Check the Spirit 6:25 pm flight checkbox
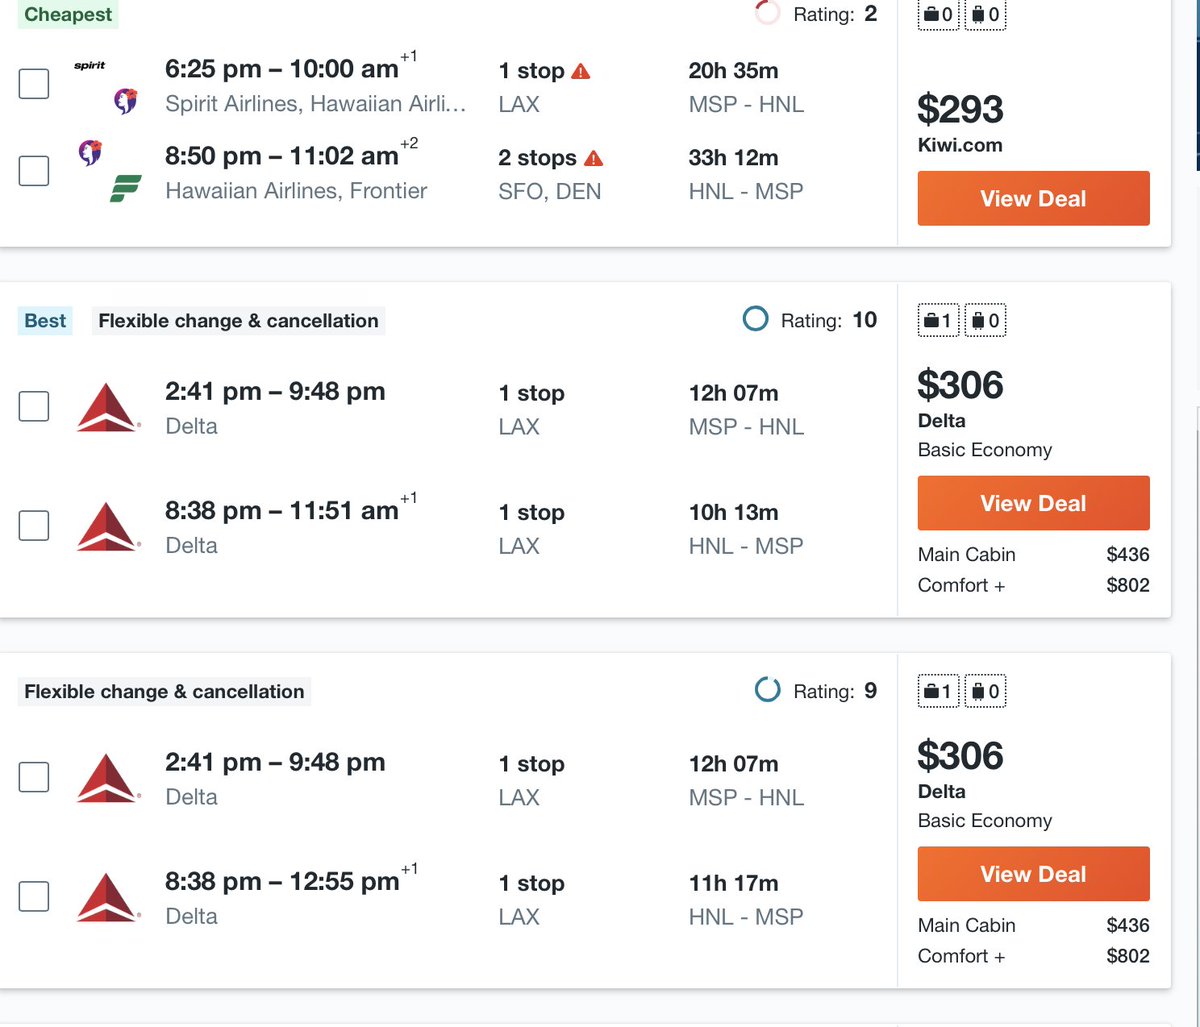1200x1027 pixels. [34, 84]
